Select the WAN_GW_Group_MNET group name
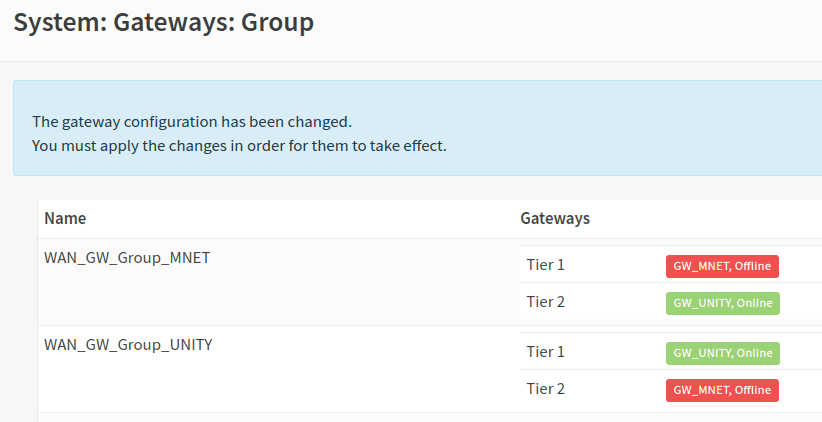822x422 pixels. 127,258
